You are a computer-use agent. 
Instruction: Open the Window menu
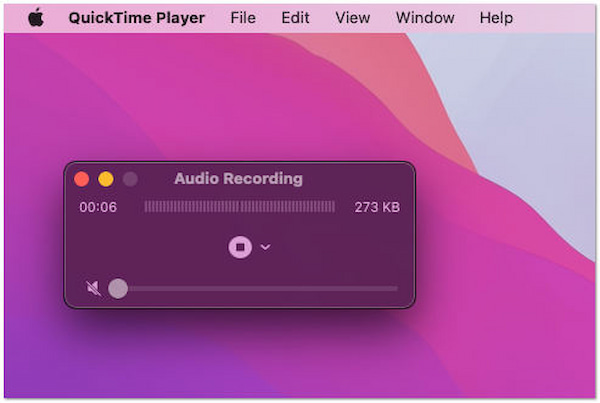pyautogui.click(x=425, y=18)
